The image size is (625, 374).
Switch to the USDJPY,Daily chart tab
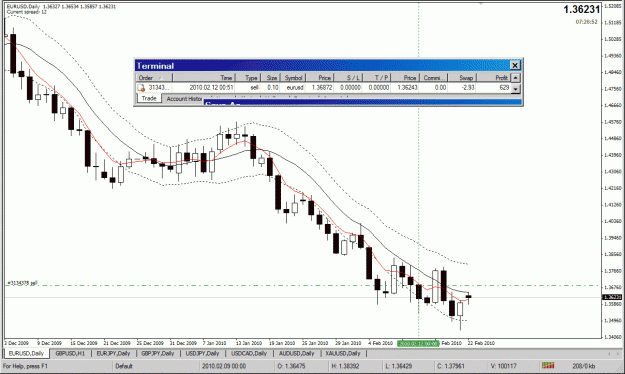coord(202,353)
